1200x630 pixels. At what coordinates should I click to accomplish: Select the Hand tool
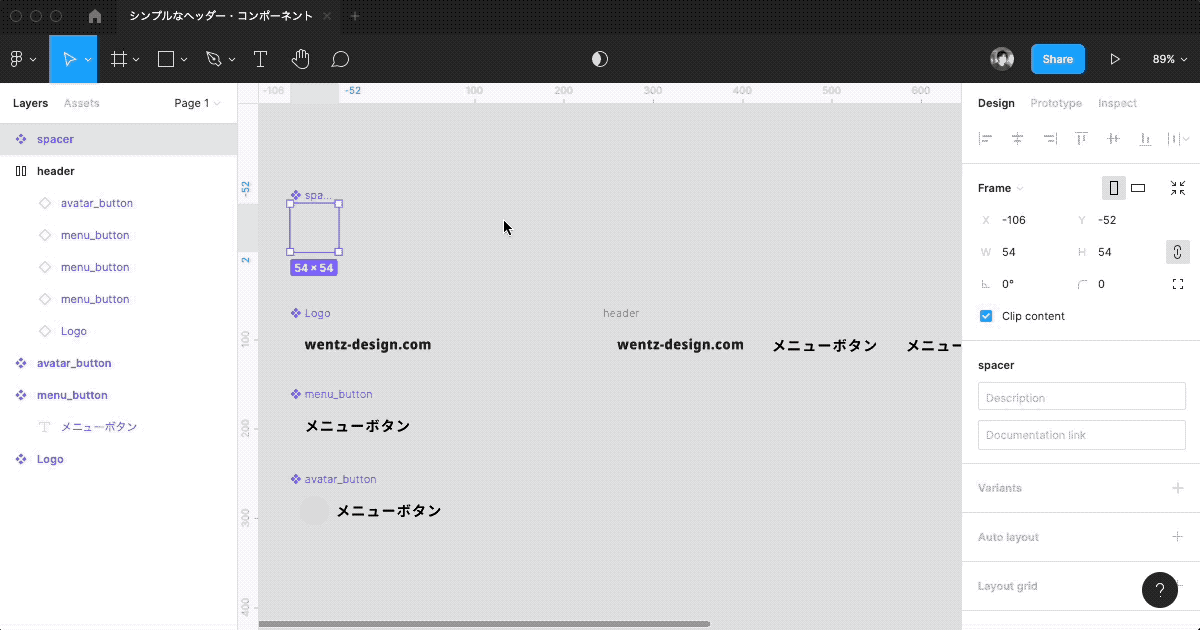coord(300,60)
